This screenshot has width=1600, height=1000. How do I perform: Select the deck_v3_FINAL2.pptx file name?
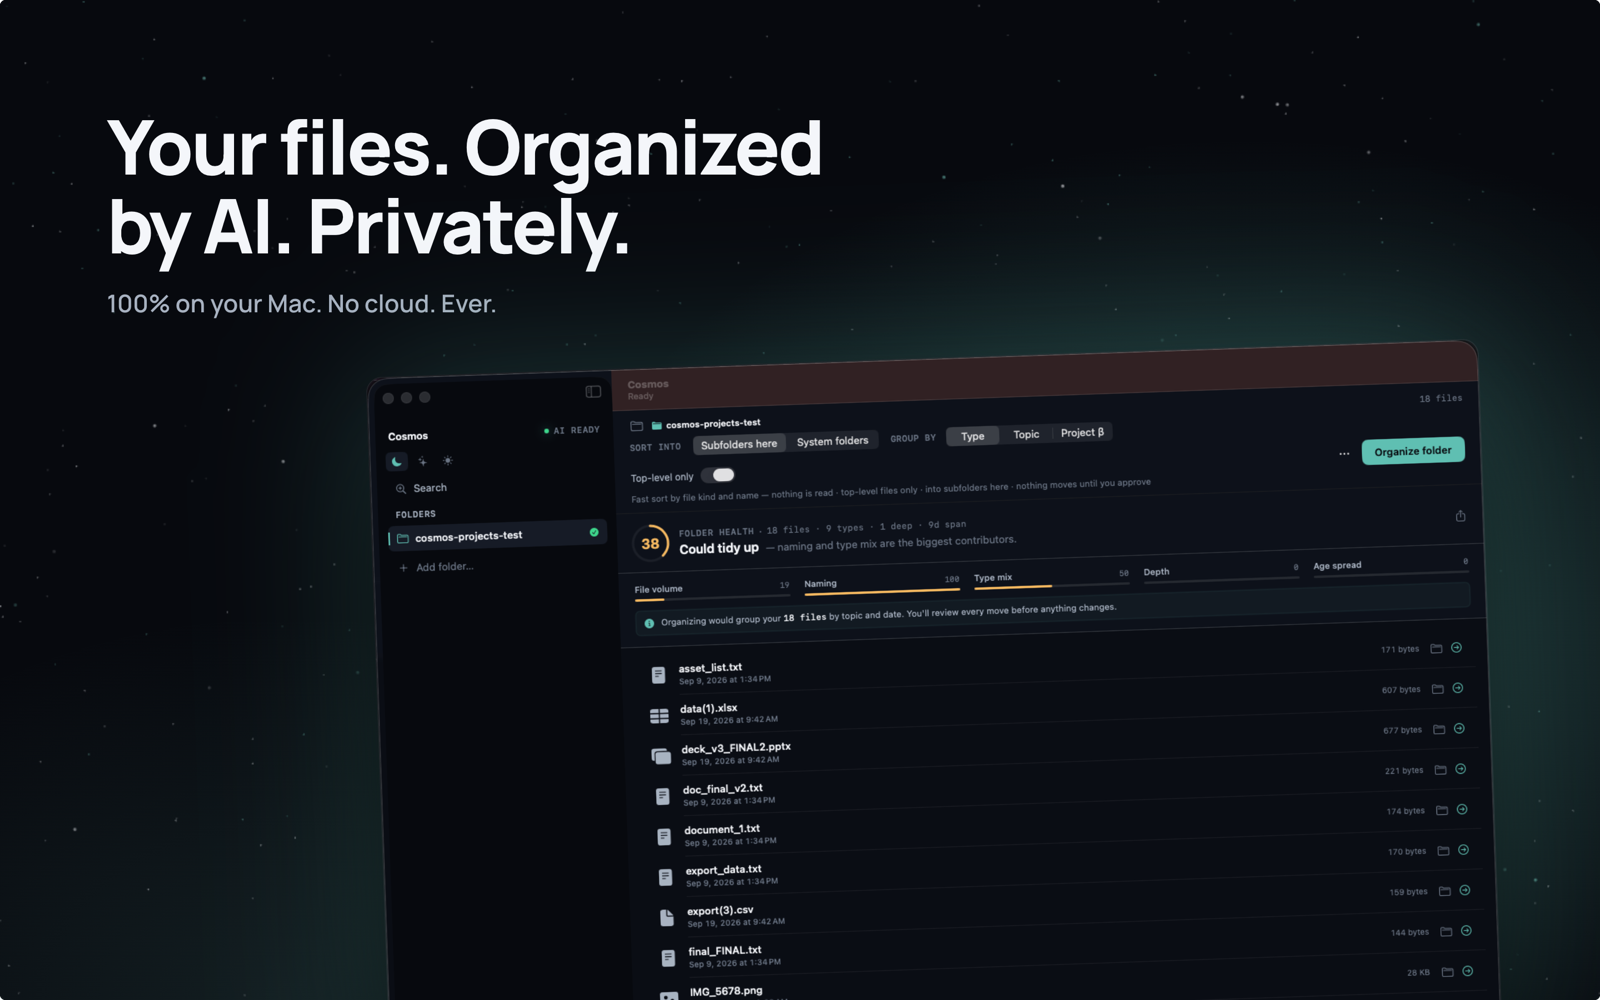(736, 748)
